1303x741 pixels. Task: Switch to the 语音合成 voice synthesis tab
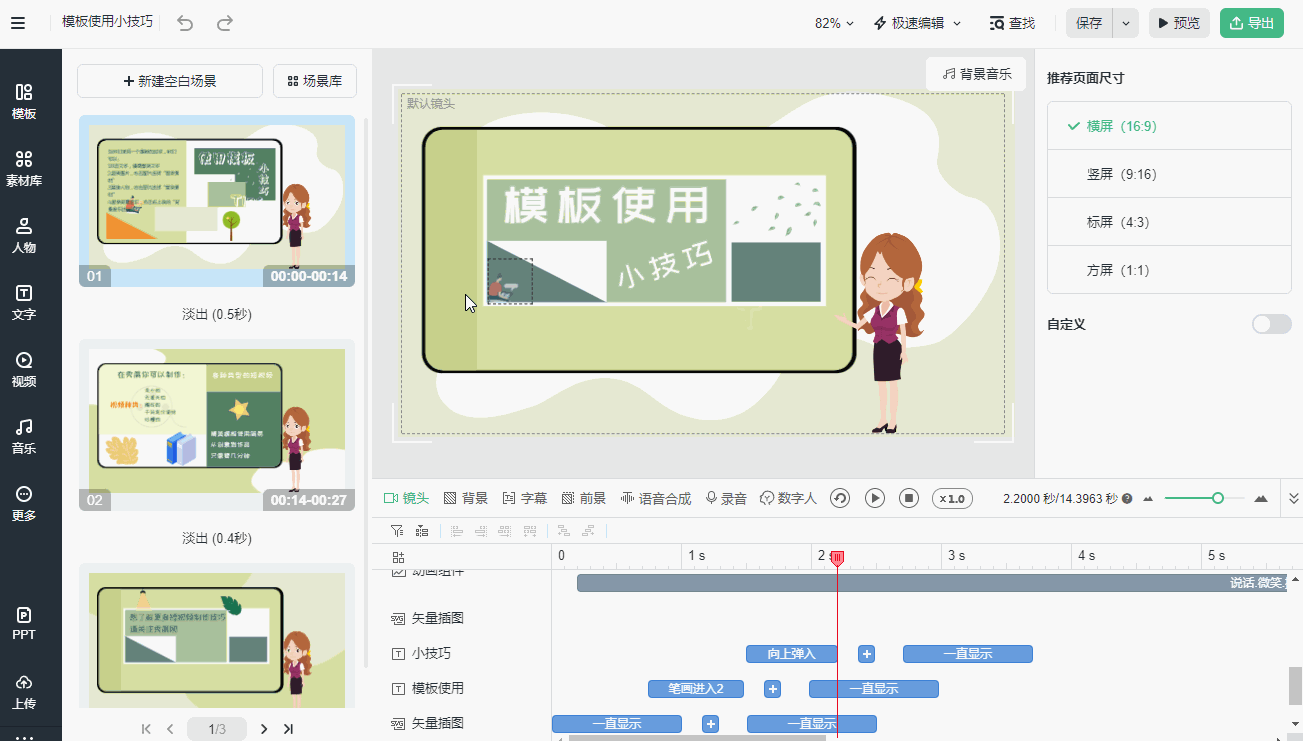[656, 498]
